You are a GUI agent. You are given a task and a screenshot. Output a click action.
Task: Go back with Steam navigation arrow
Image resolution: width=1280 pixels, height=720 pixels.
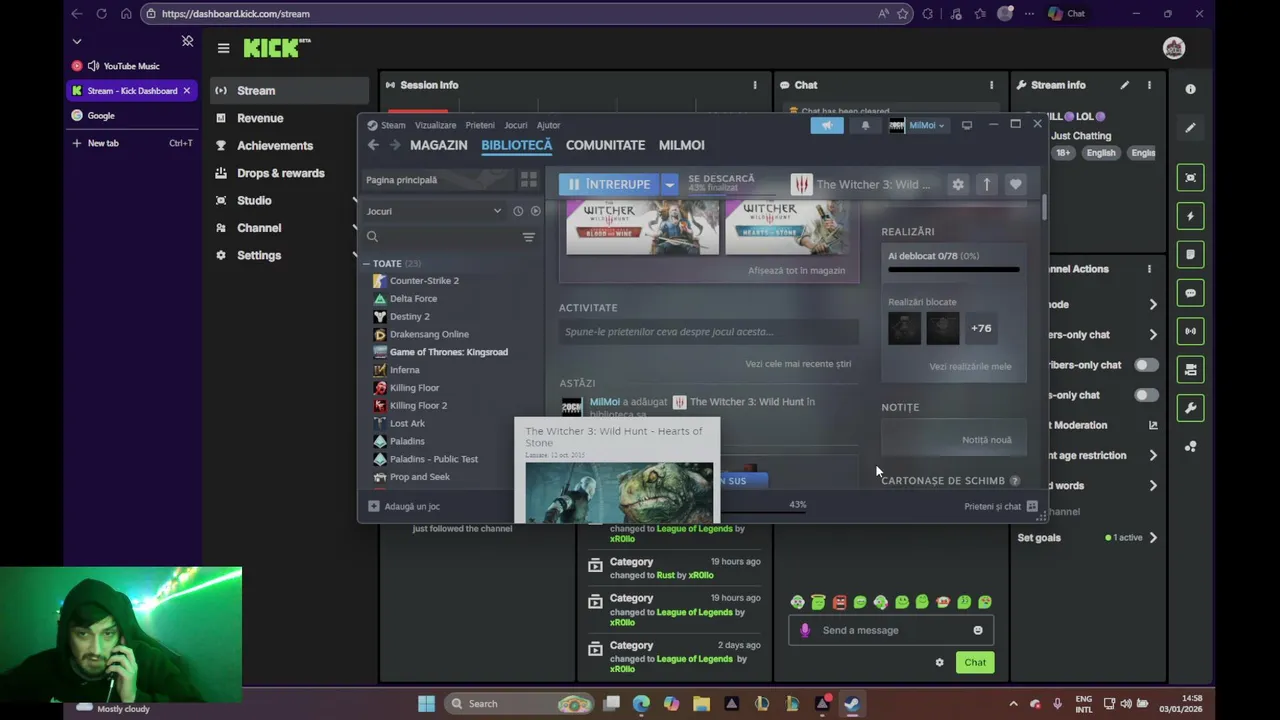pyautogui.click(x=373, y=145)
